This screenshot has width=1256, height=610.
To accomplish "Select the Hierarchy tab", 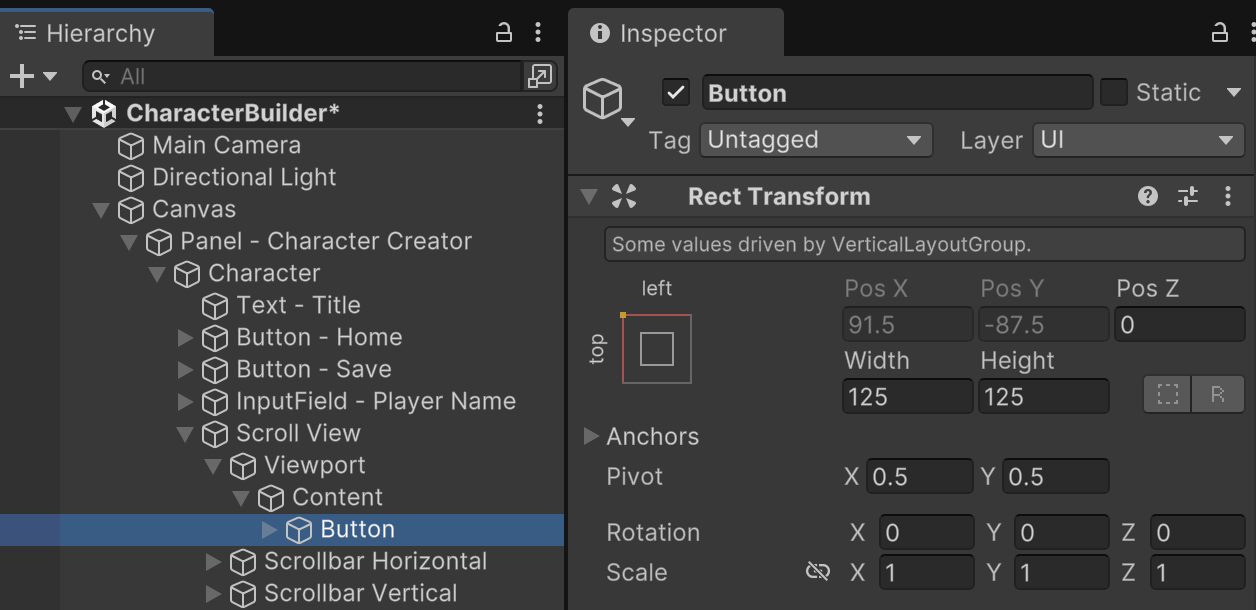I will [x=100, y=33].
